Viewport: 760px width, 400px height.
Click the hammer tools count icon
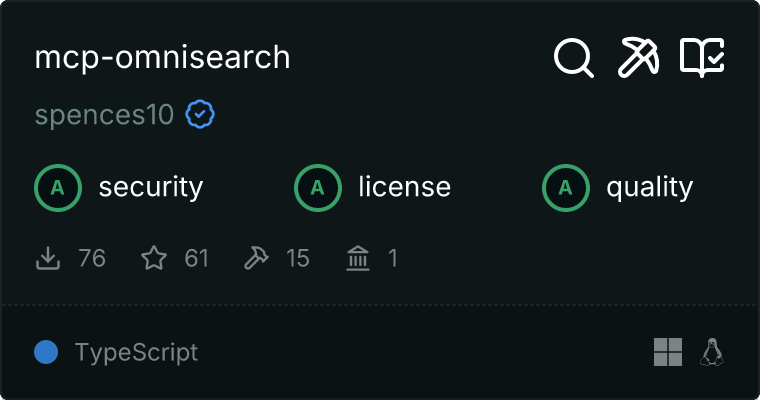tap(256, 258)
